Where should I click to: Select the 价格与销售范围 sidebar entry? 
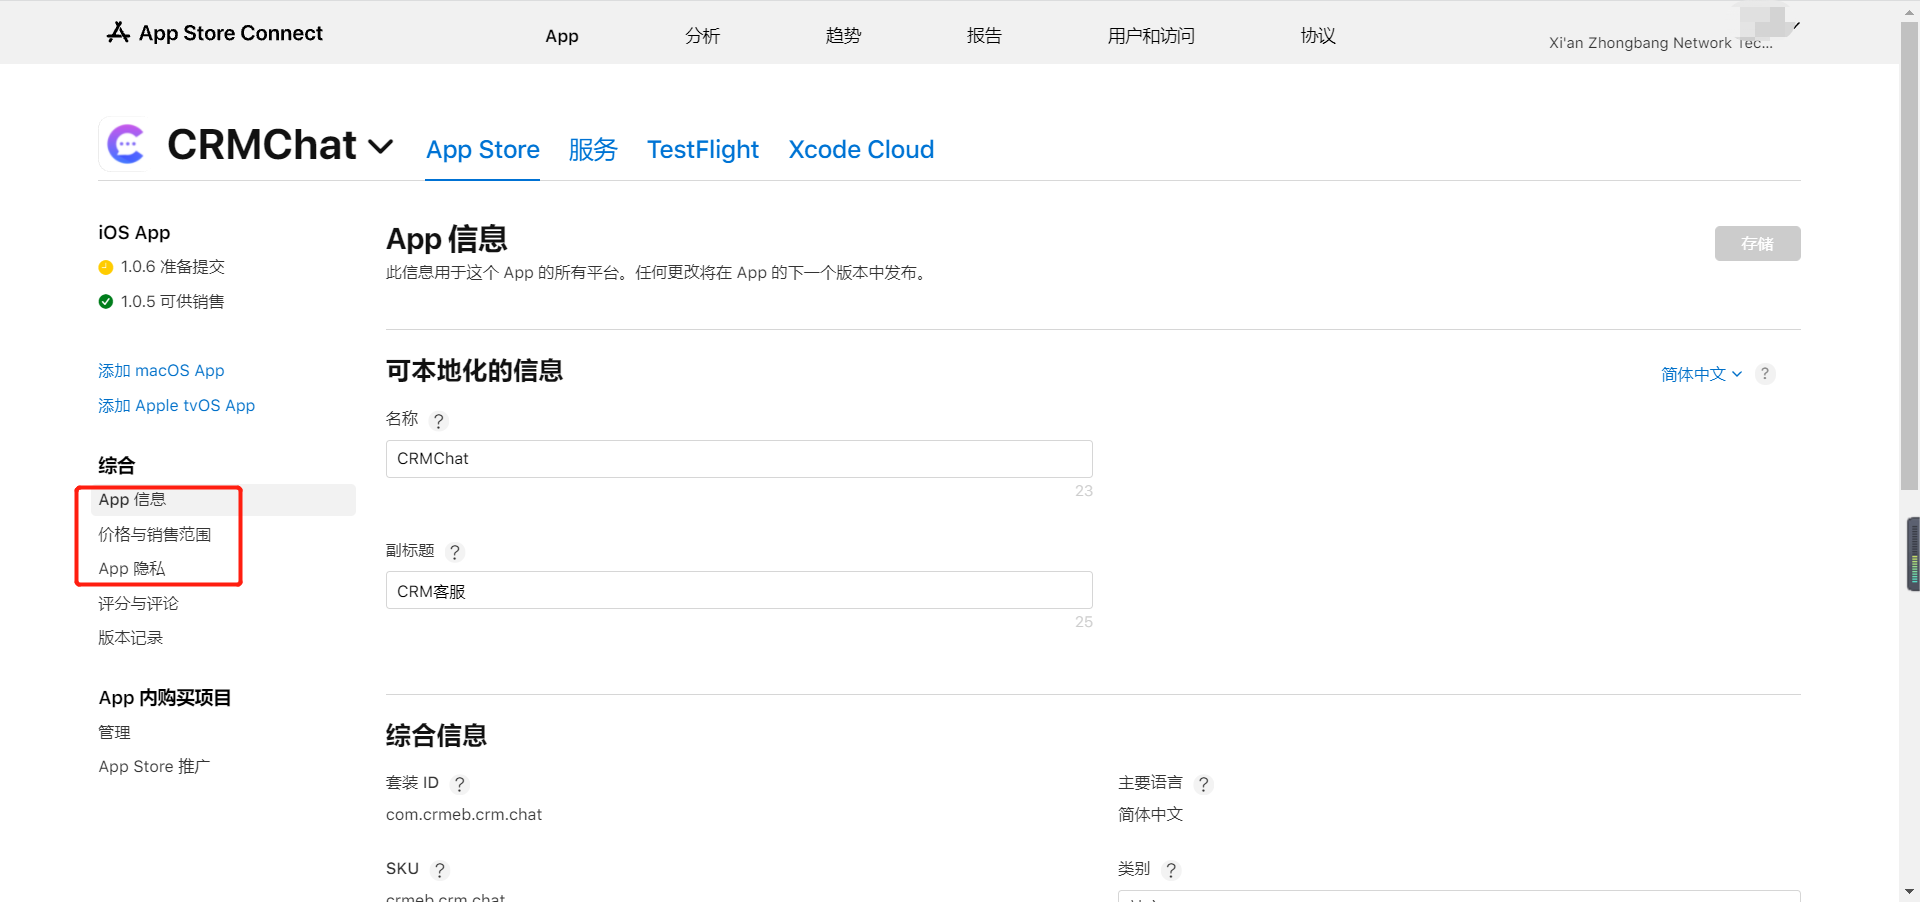point(155,534)
